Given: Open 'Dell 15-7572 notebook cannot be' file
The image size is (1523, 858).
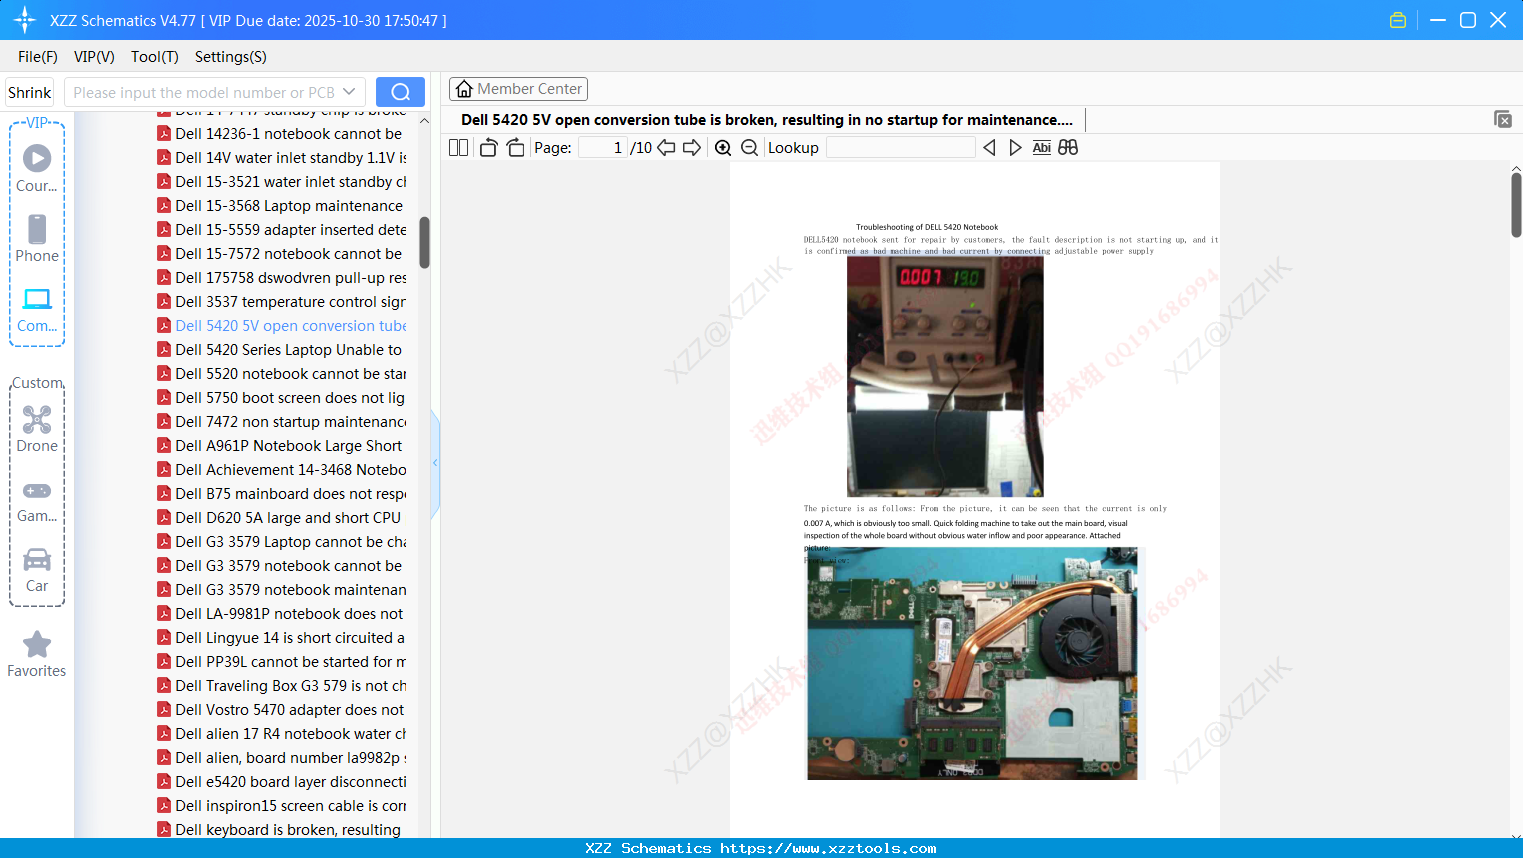Looking at the screenshot, I should [x=281, y=254].
